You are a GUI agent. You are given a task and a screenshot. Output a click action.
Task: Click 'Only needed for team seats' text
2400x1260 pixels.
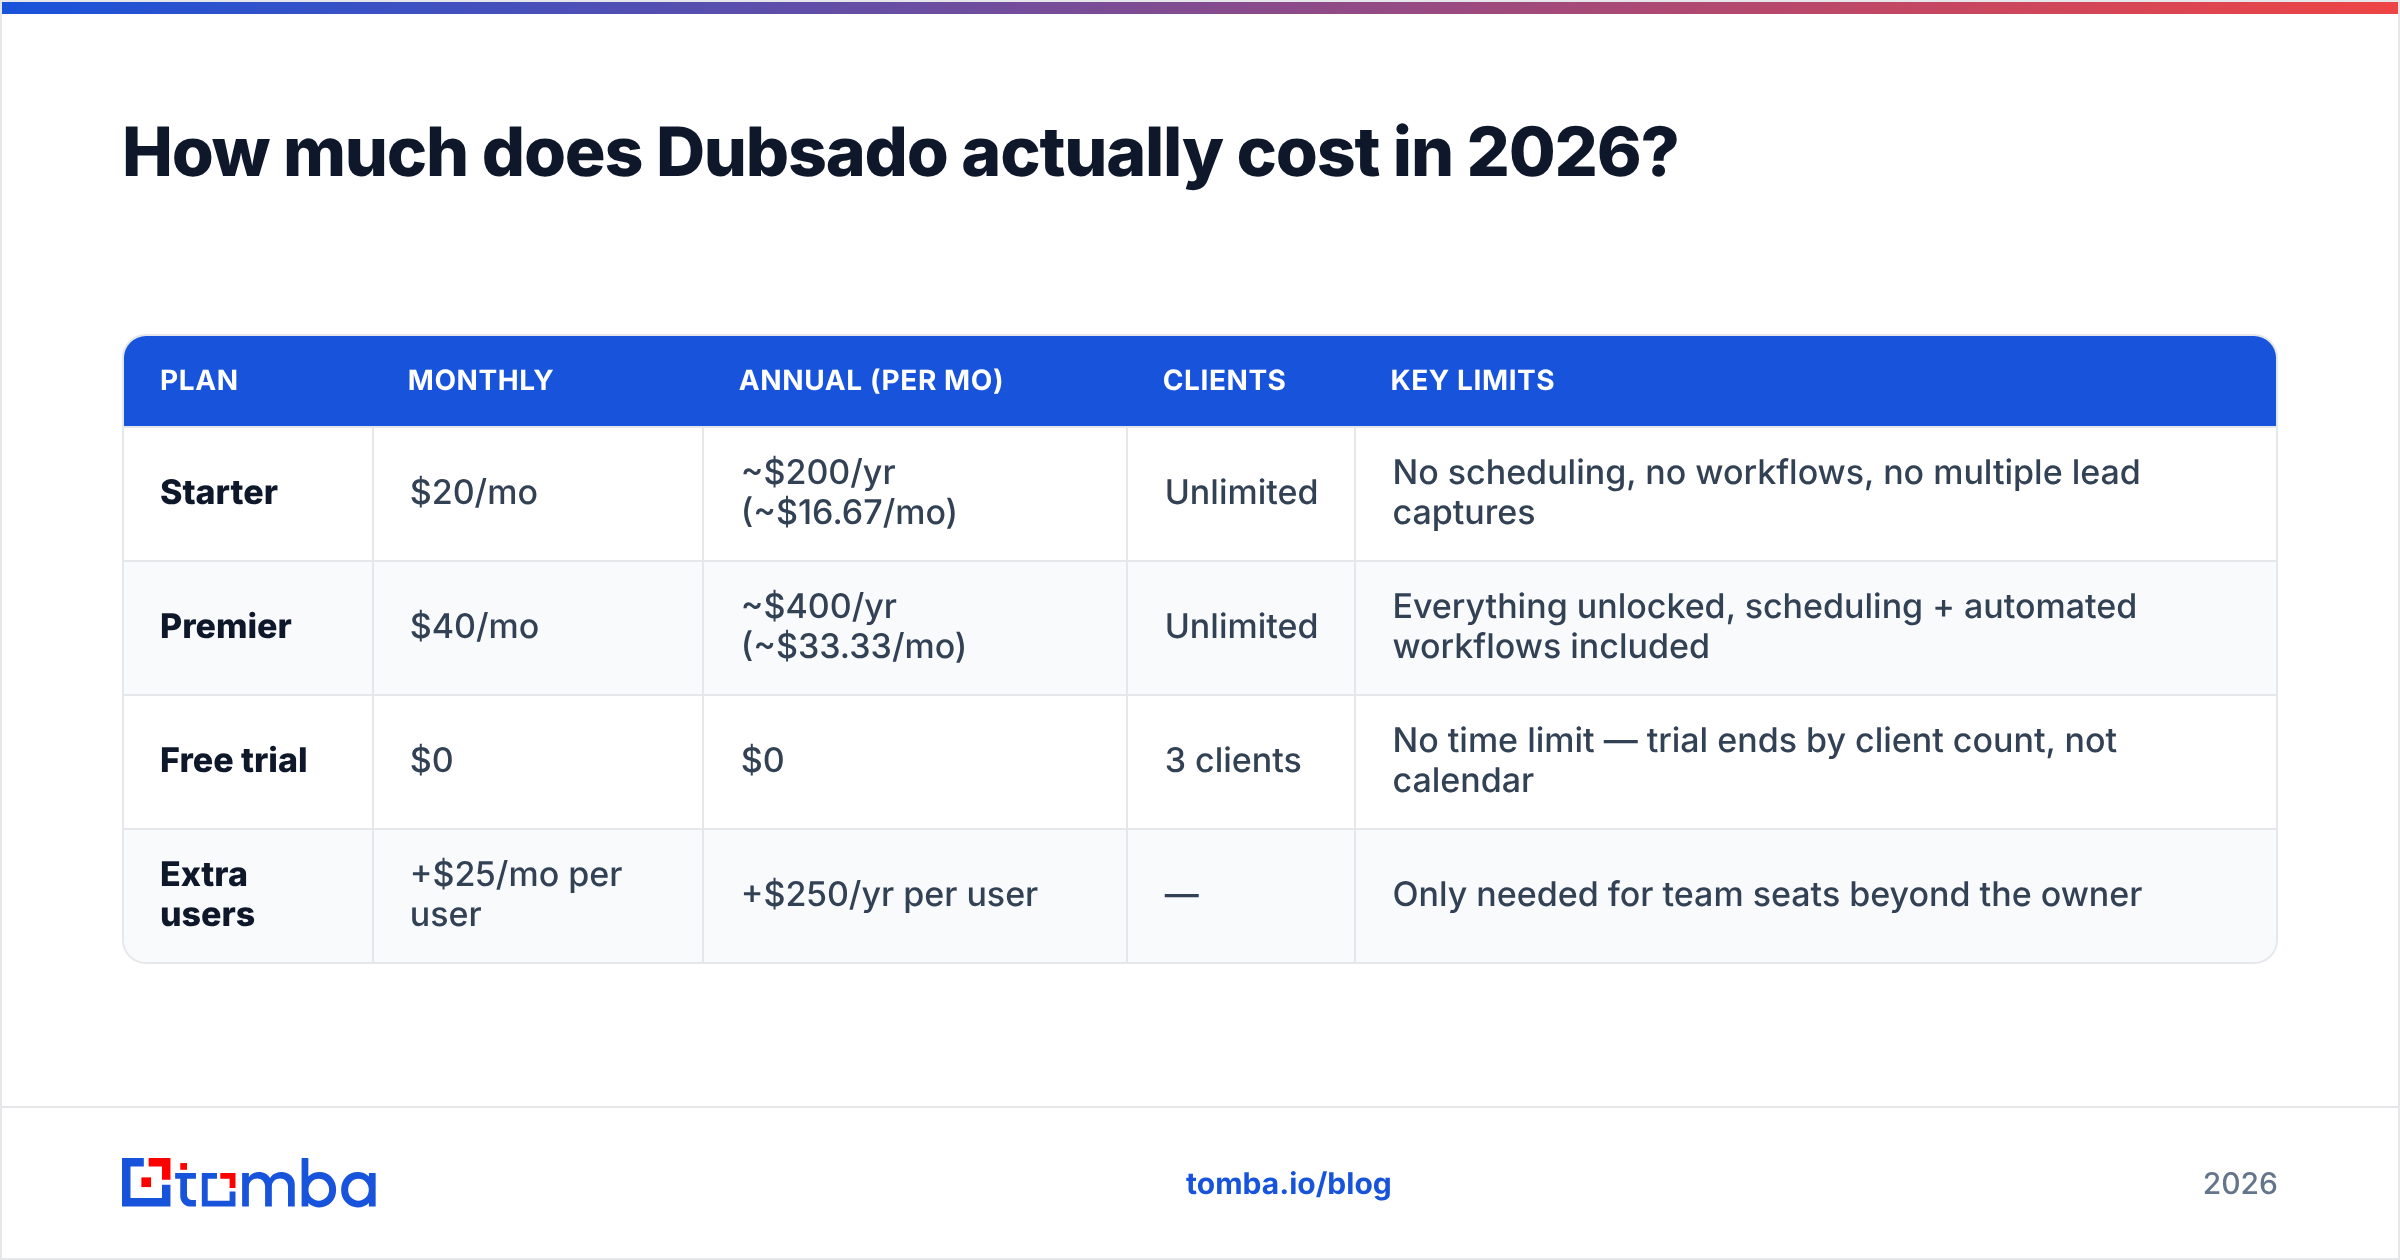[x=1767, y=894]
